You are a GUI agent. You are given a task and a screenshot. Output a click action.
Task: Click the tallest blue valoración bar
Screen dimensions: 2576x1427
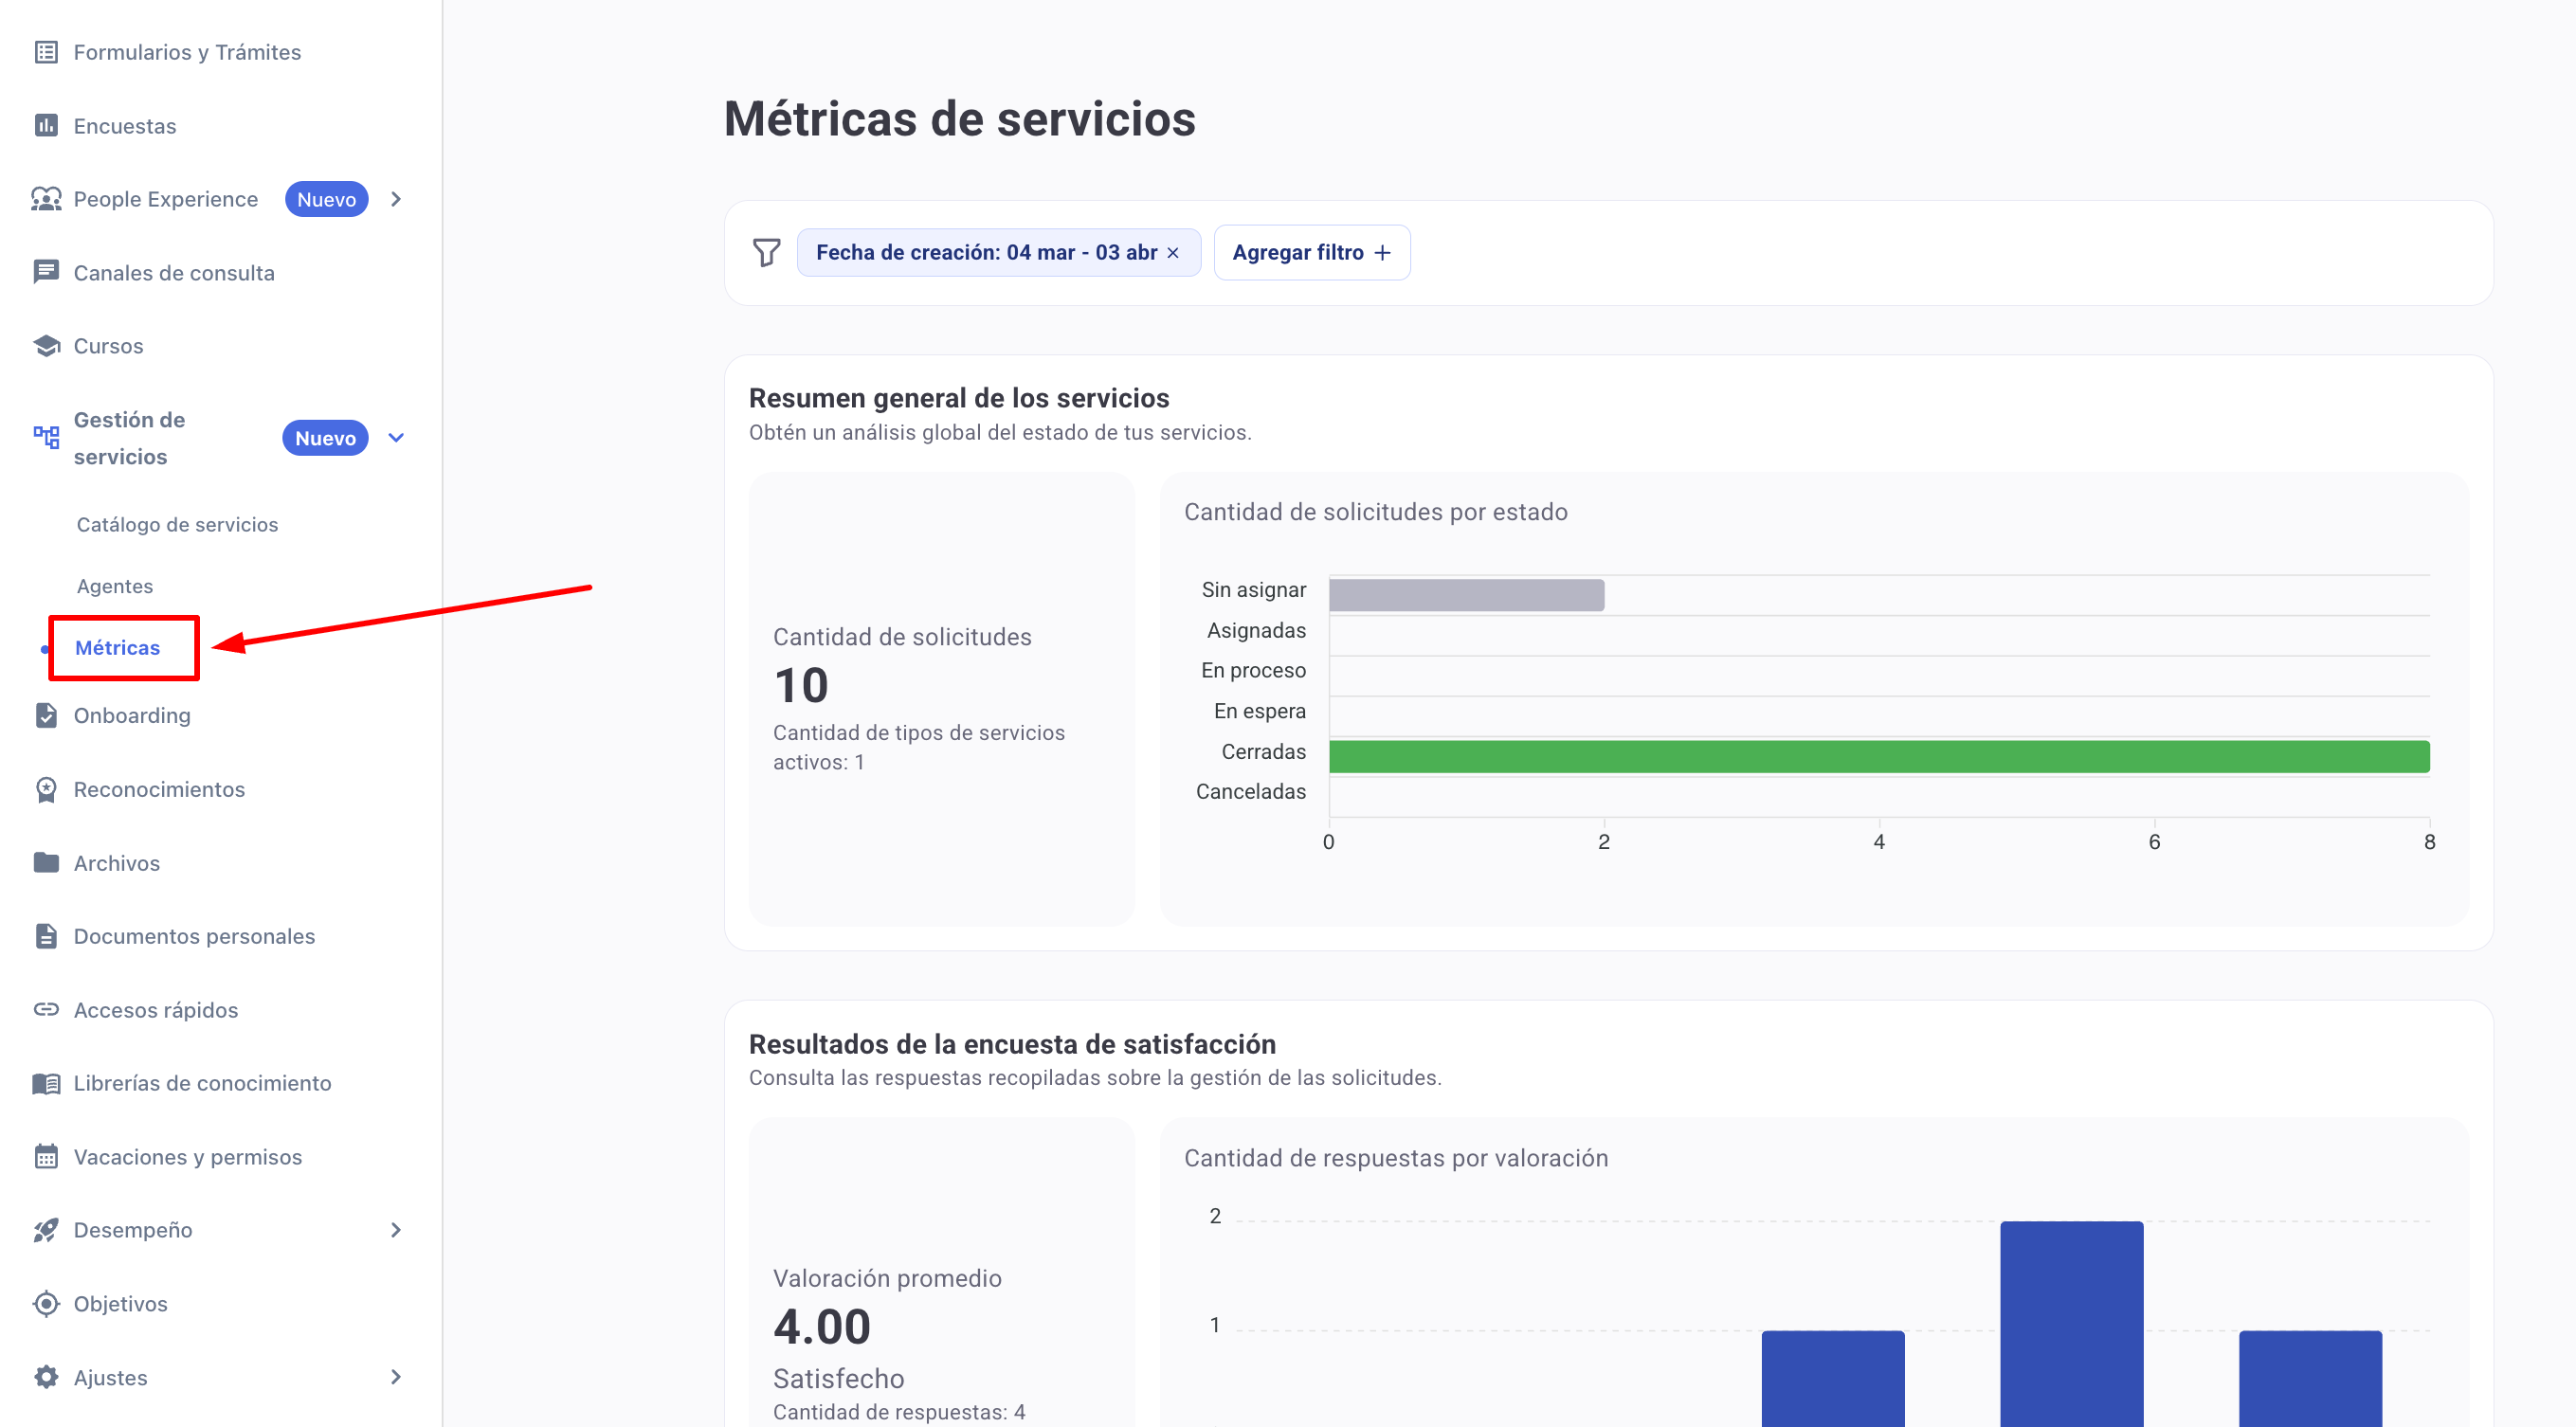(x=2071, y=1323)
